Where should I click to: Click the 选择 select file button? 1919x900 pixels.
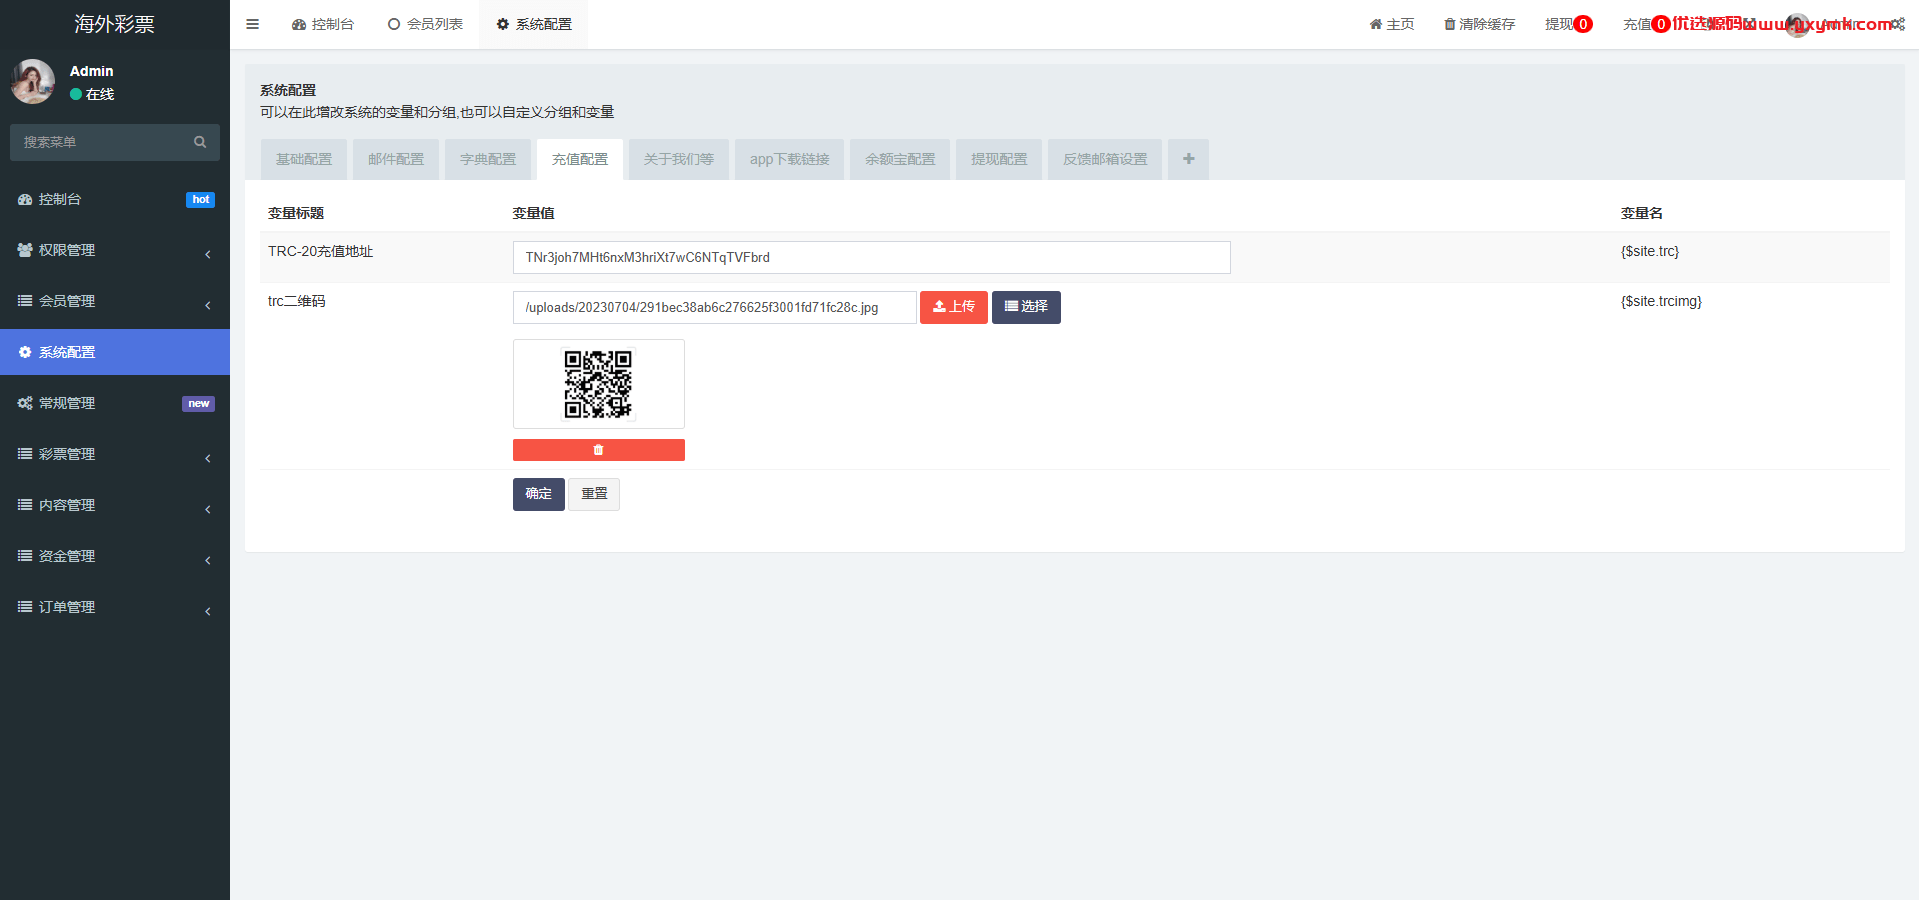pyautogui.click(x=1026, y=307)
